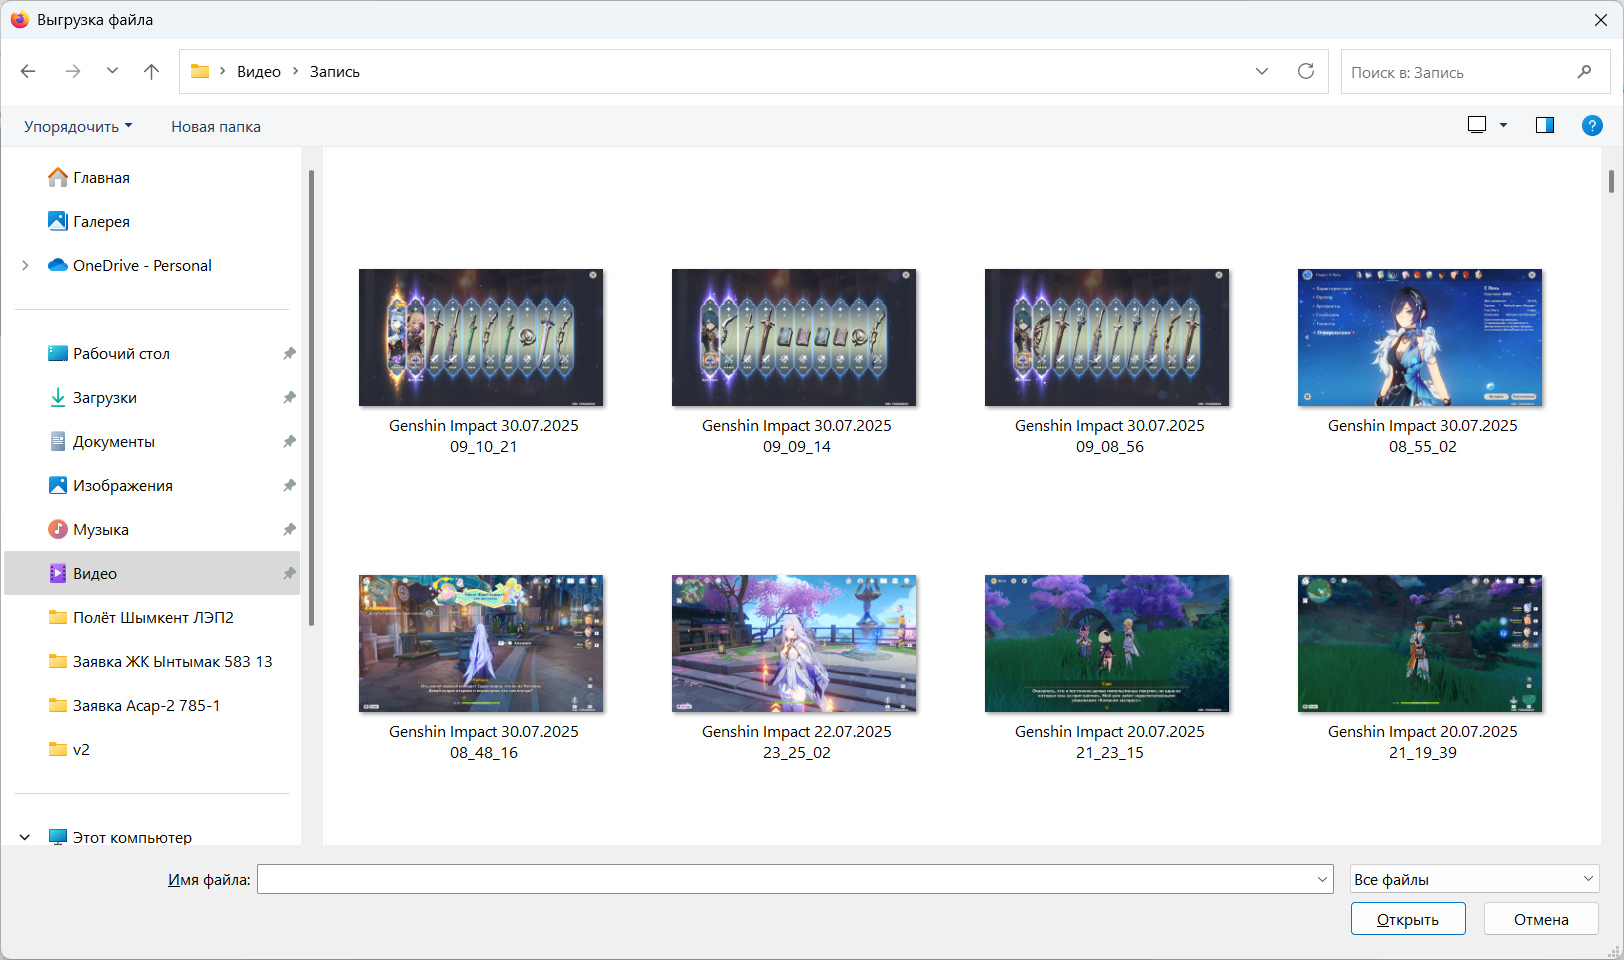The image size is (1624, 960).
Task: Click the Отмена button
Action: tap(1541, 919)
